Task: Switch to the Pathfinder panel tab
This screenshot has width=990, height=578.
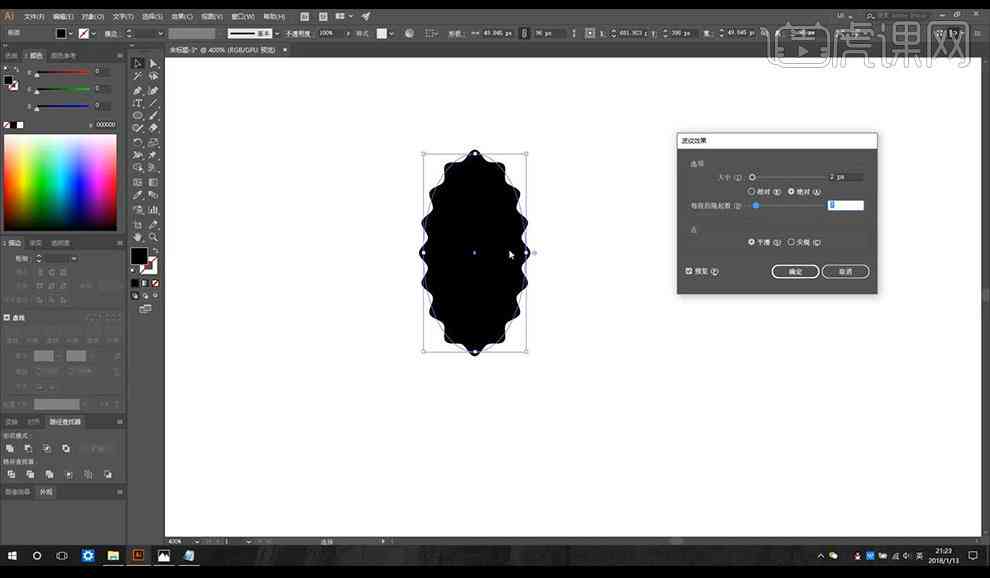Action: pyautogui.click(x=65, y=421)
